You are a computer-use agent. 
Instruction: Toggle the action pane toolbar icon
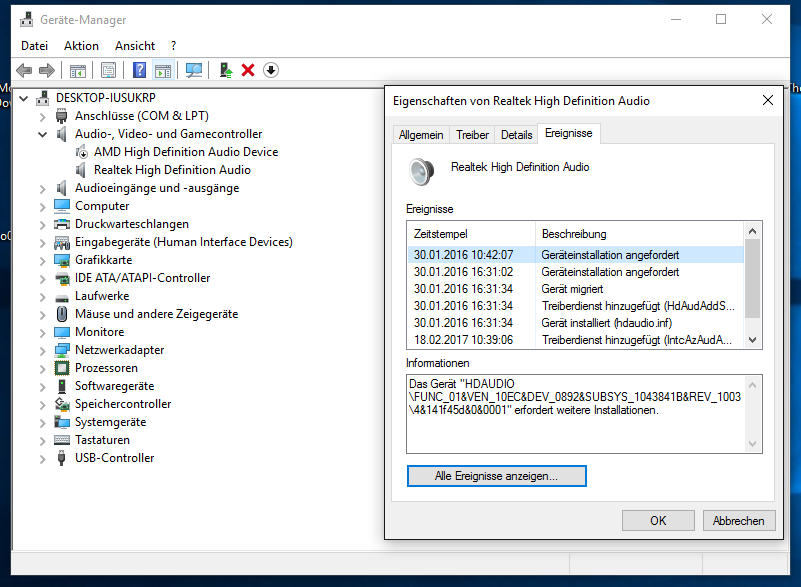pos(163,71)
